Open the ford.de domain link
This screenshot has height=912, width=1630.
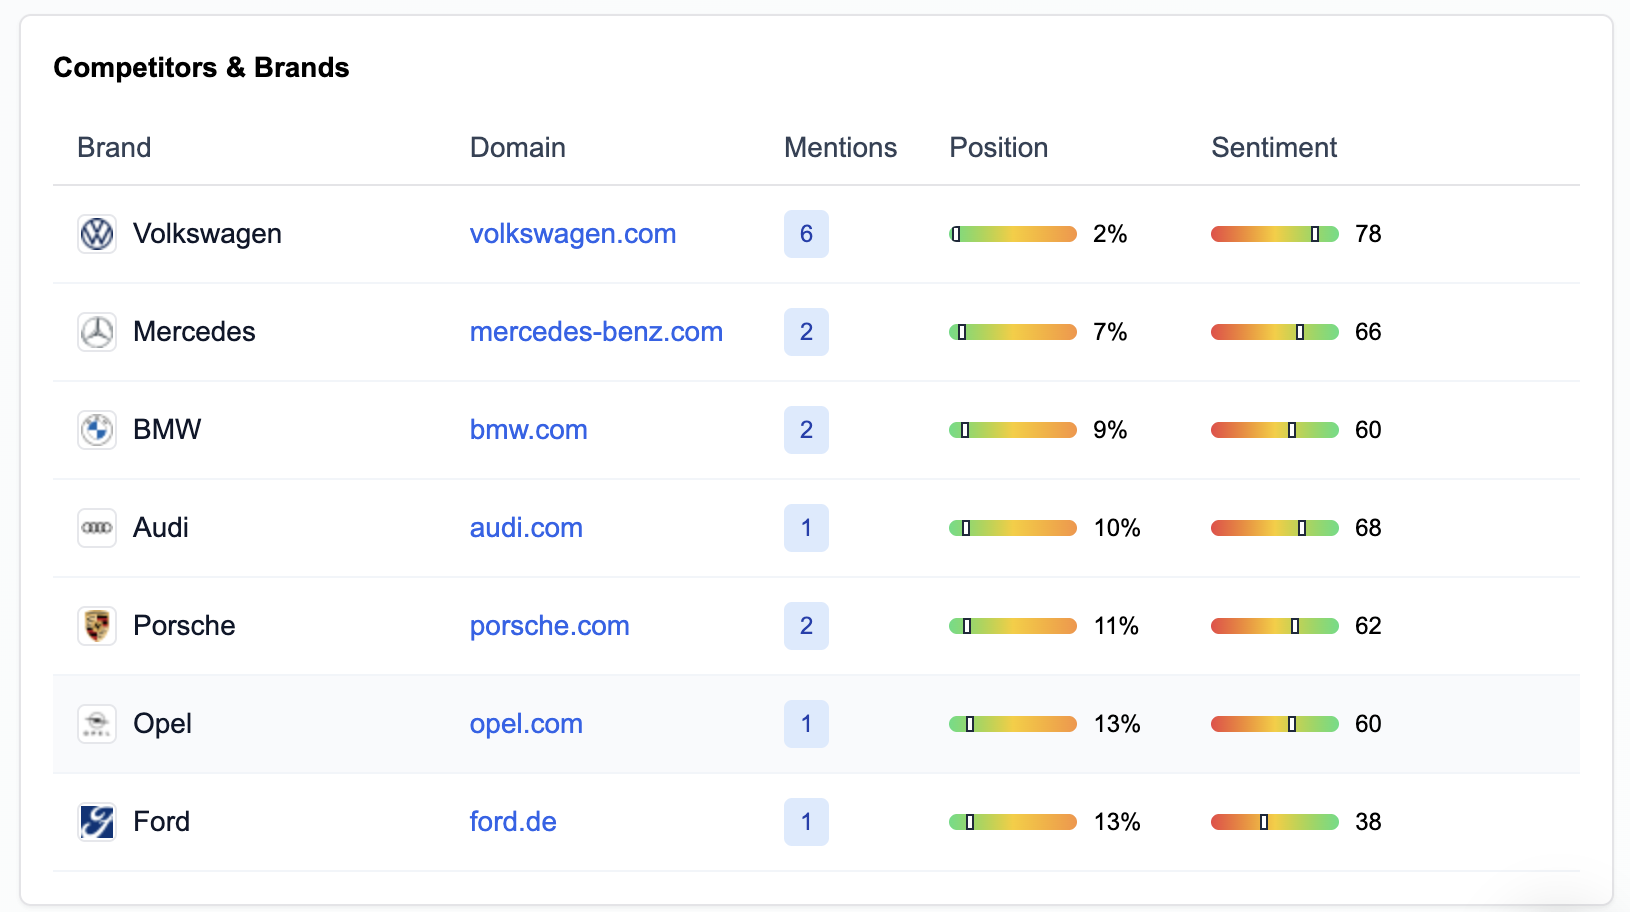click(513, 822)
